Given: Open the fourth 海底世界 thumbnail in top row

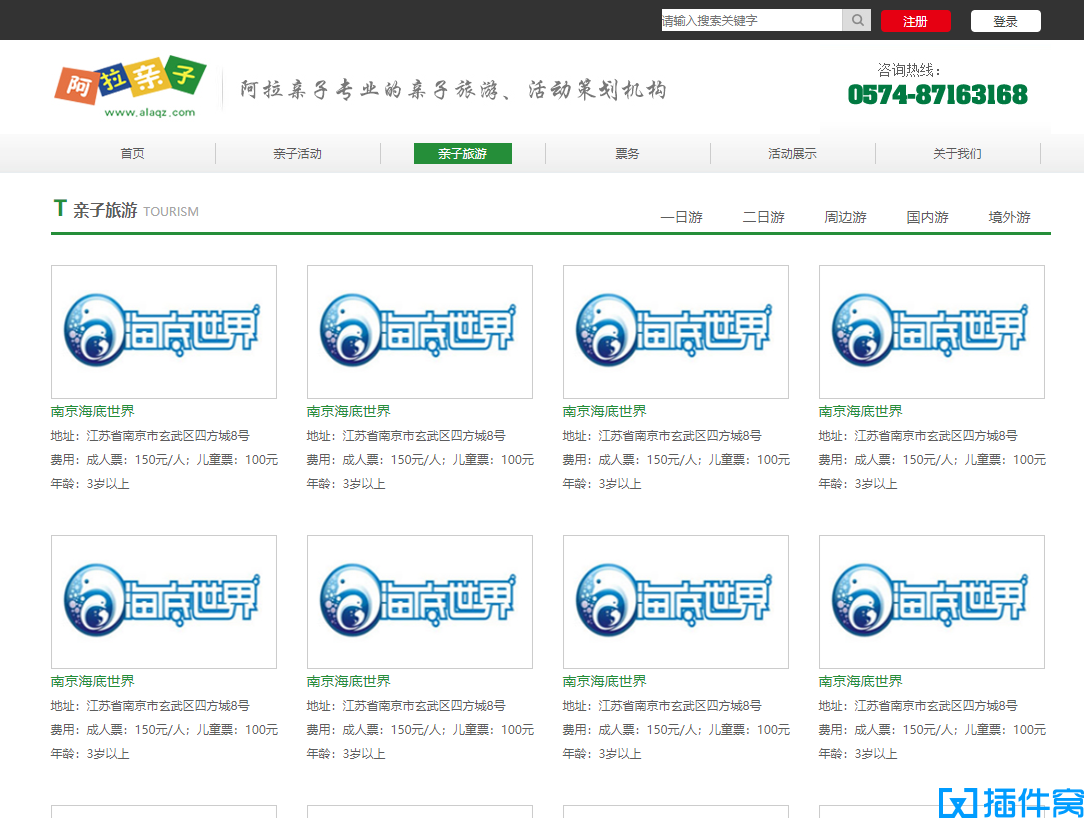Looking at the screenshot, I should tap(931, 332).
